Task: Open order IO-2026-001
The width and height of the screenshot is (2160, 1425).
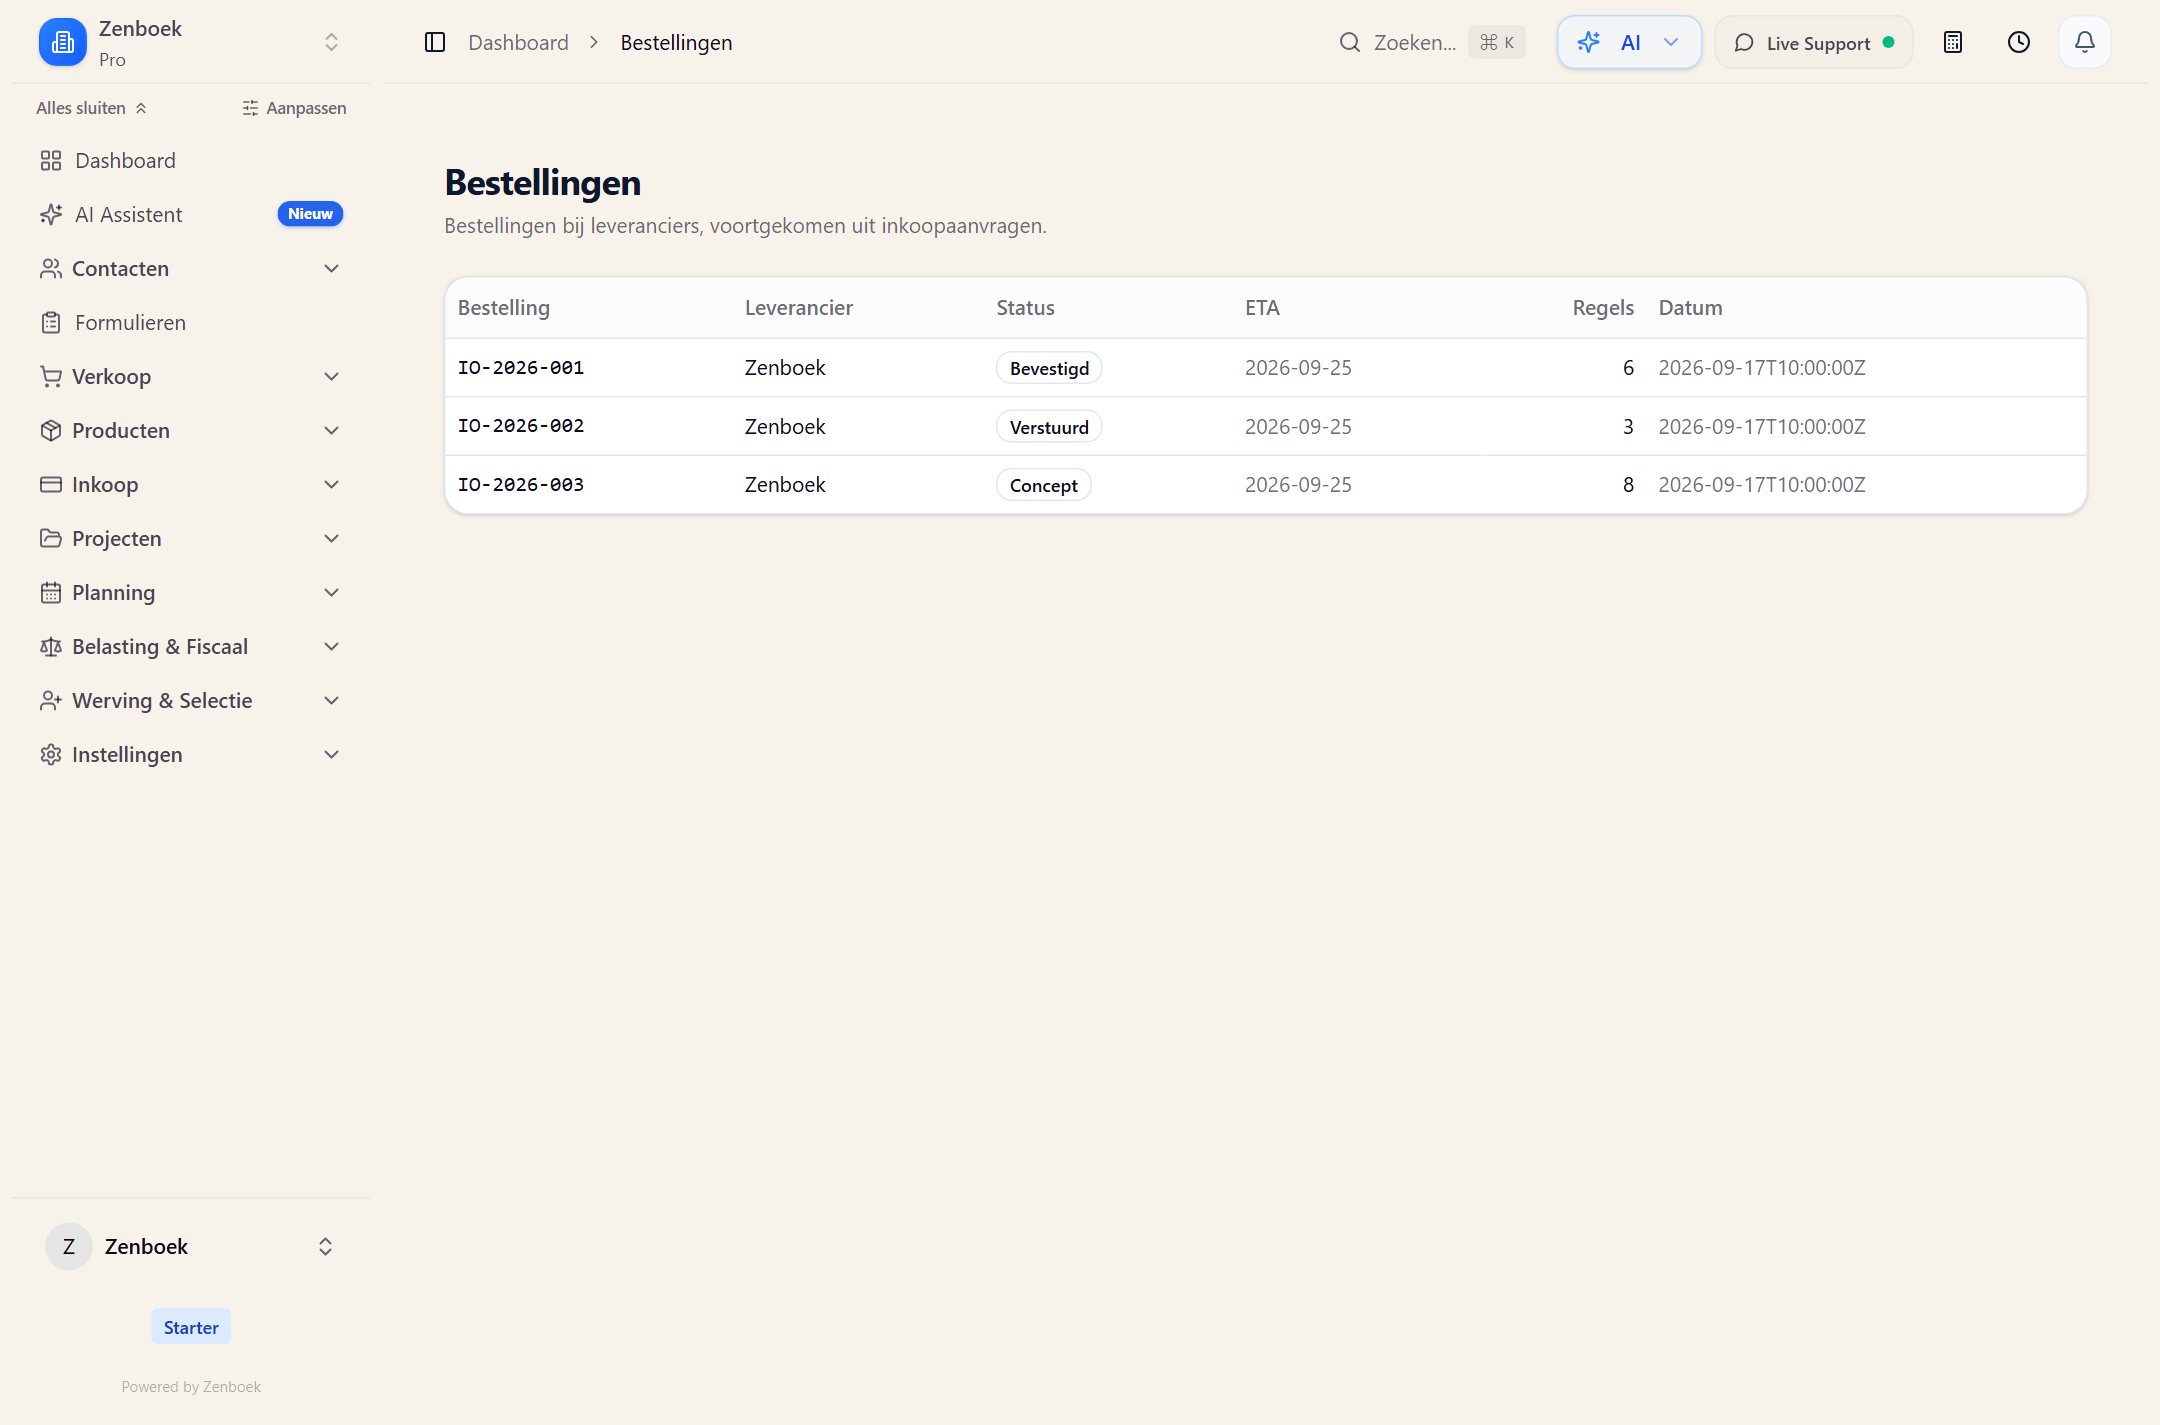Action: coord(521,367)
